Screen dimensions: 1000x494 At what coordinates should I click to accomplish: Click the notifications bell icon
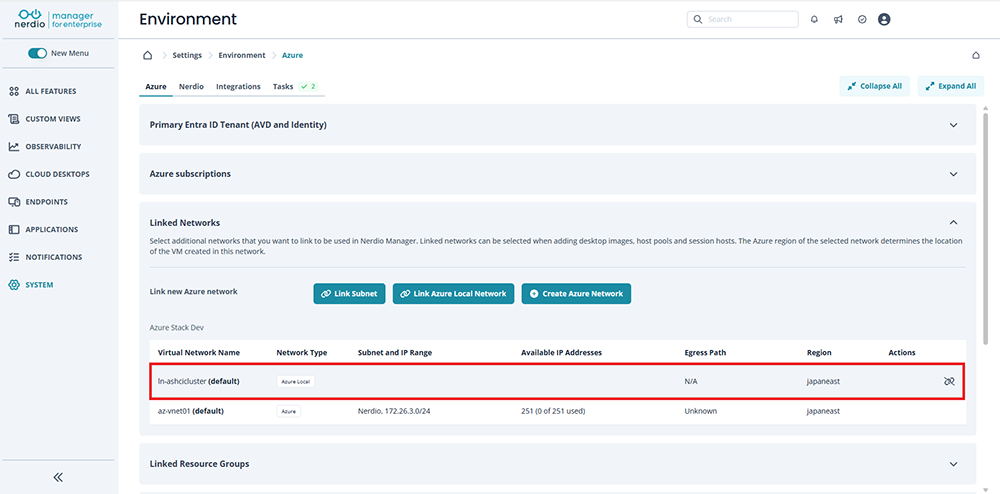point(814,20)
